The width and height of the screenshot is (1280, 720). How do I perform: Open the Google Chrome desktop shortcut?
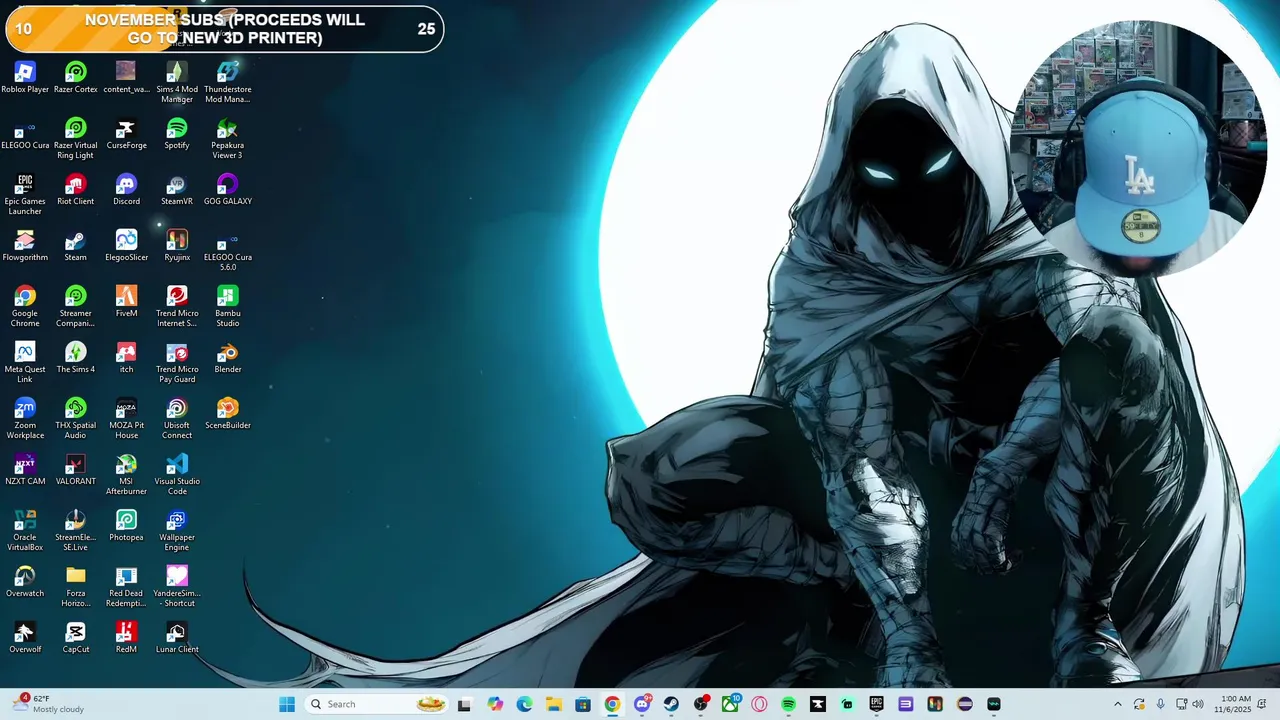[25, 306]
